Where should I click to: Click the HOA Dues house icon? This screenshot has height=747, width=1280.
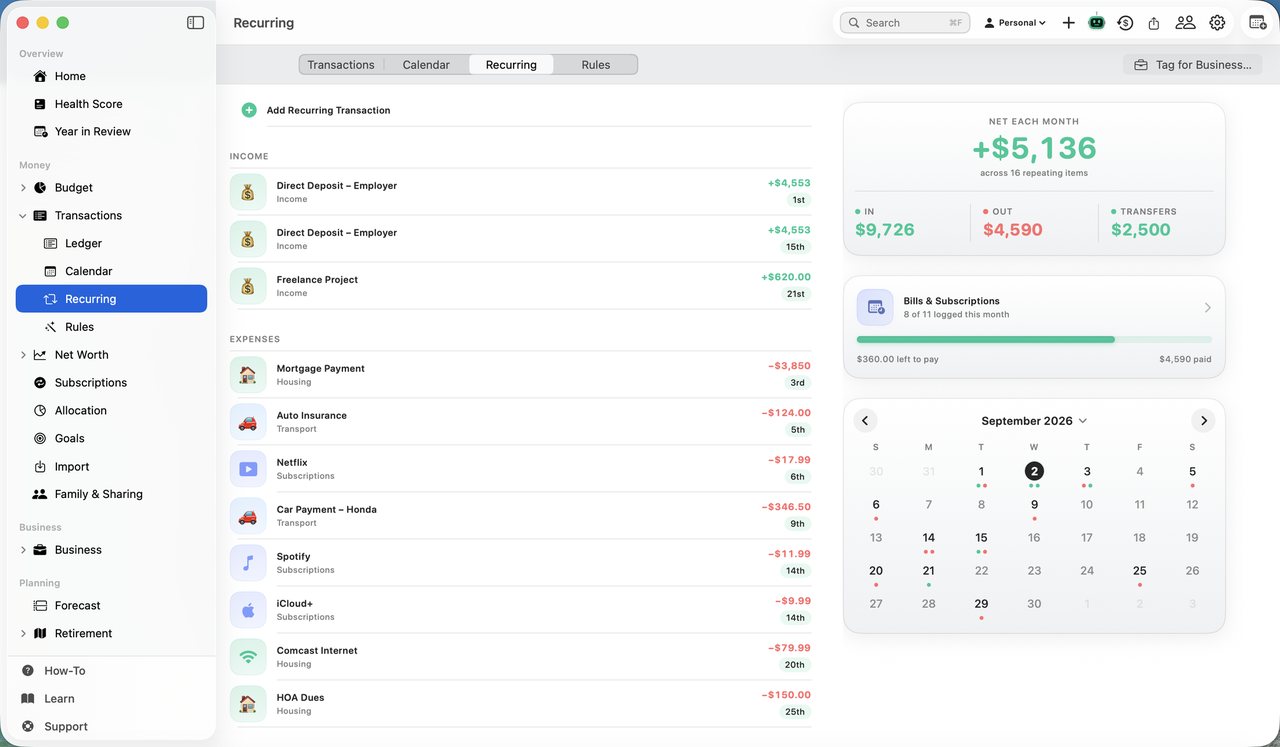pyautogui.click(x=248, y=704)
